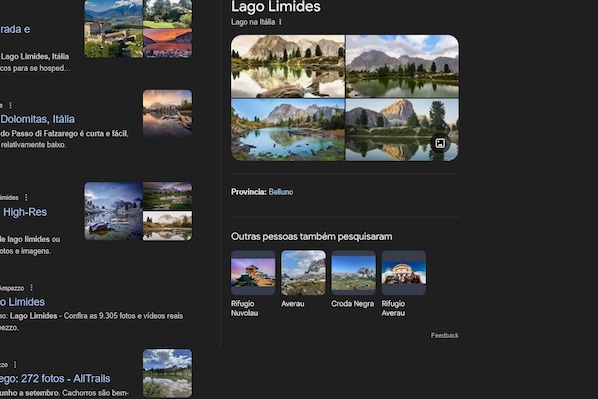The image size is (598, 399).
Task: Select the Croda Negra suggestion card
Action: 353,280
